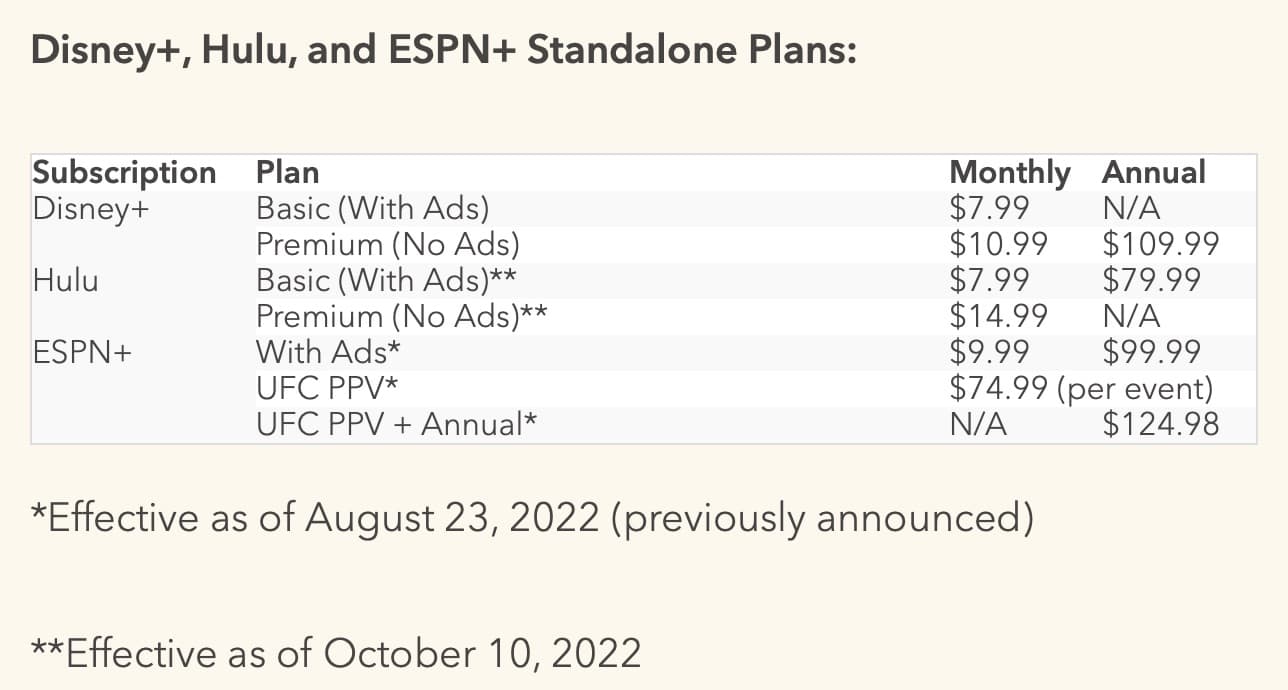Click the $74.99 (per event) price

click(x=1081, y=388)
